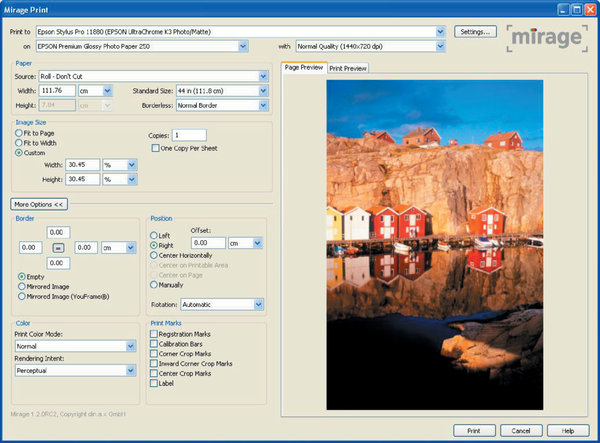
Task: Click the link border values icon
Action: (x=58, y=246)
